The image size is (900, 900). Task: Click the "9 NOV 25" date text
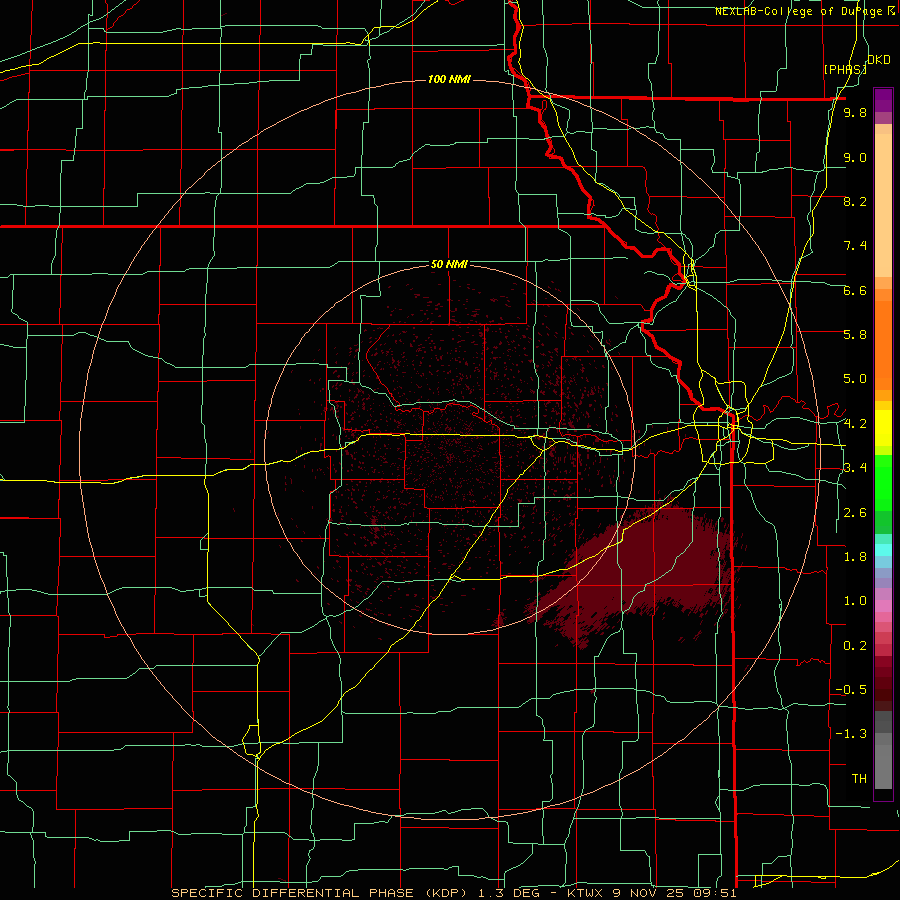(x=648, y=893)
